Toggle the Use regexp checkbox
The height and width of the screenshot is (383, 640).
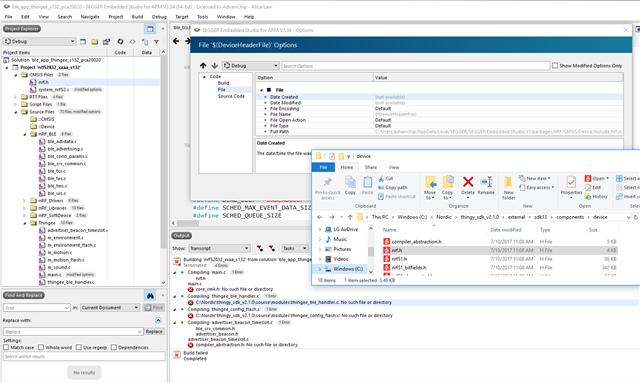[x=79, y=347]
